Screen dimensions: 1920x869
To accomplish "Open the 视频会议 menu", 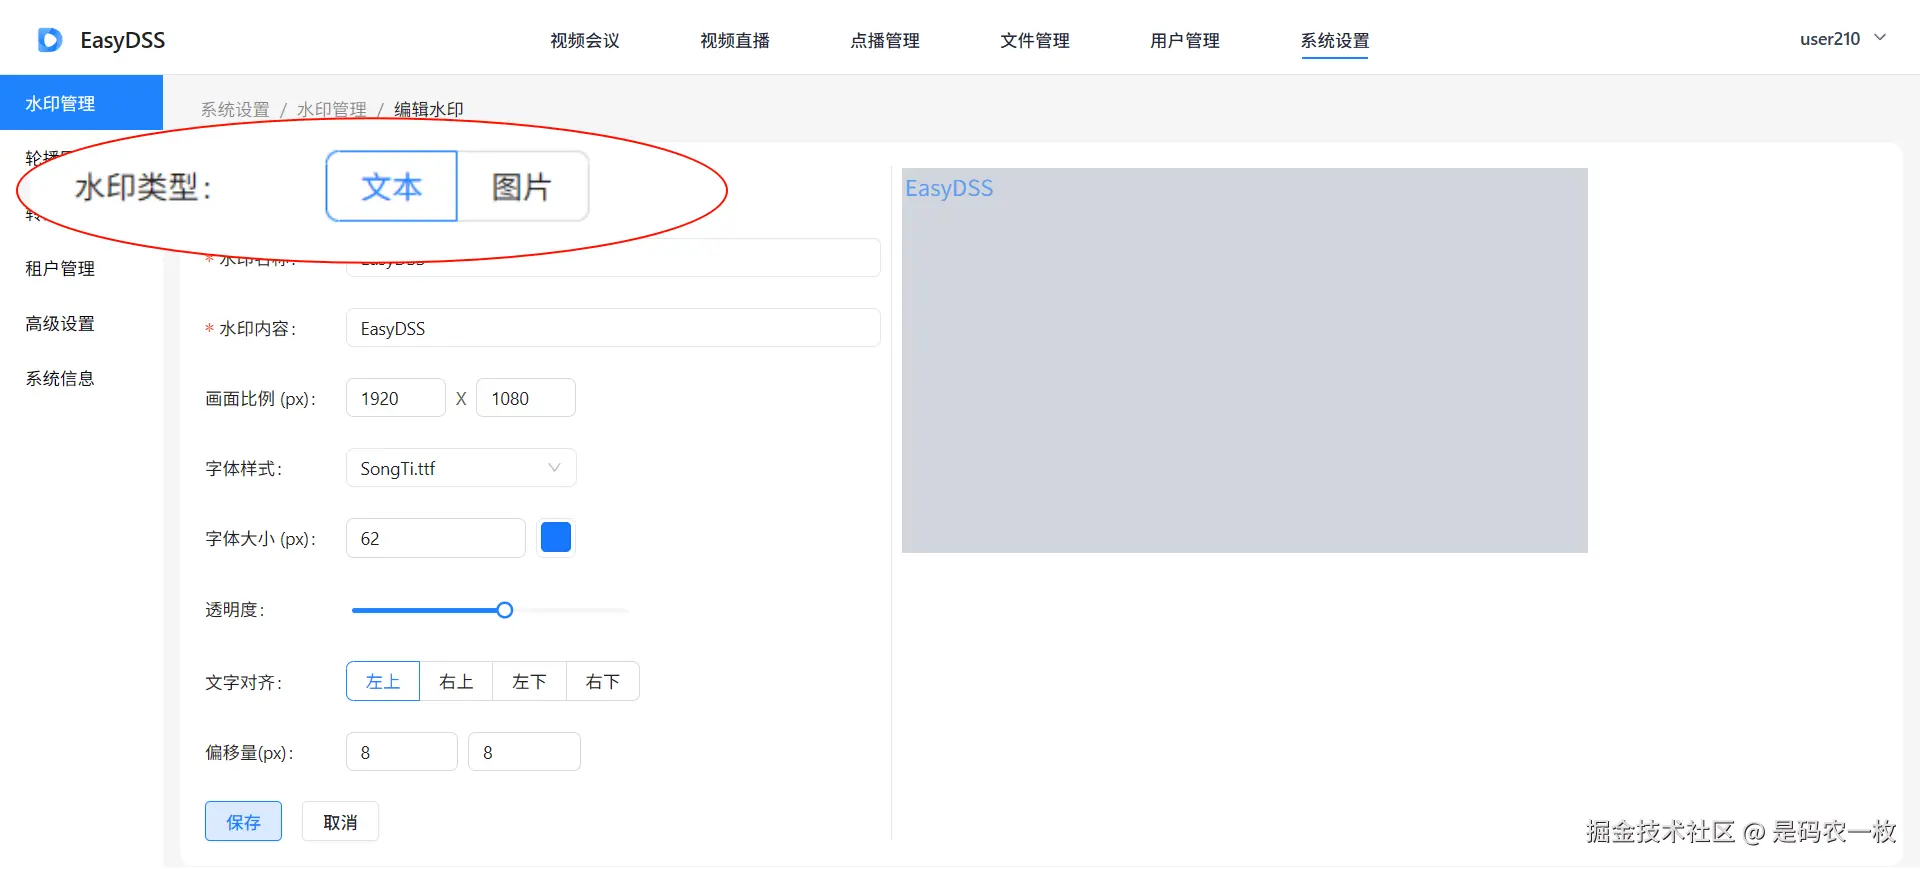I will click(x=585, y=41).
